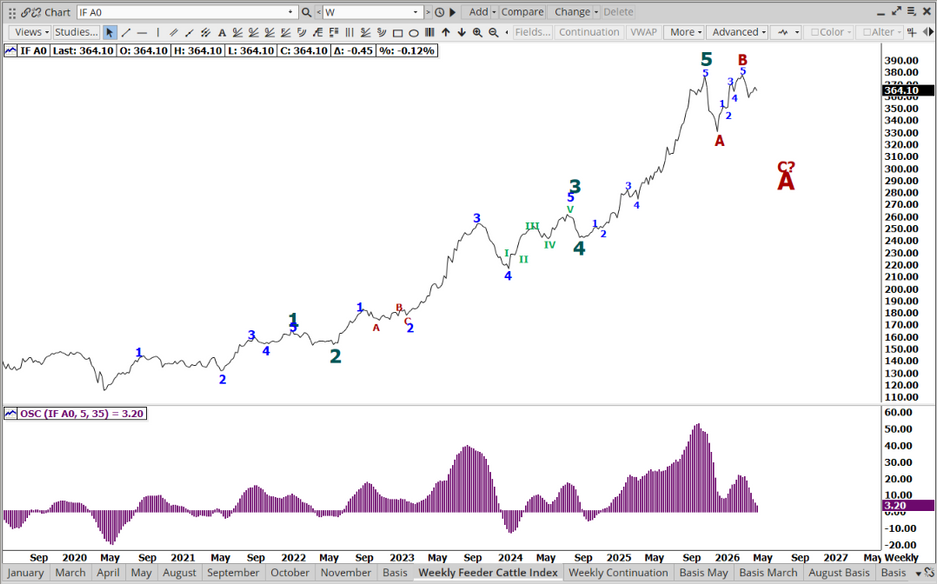Open the More dropdown
The height and width of the screenshot is (584, 937).
[685, 32]
